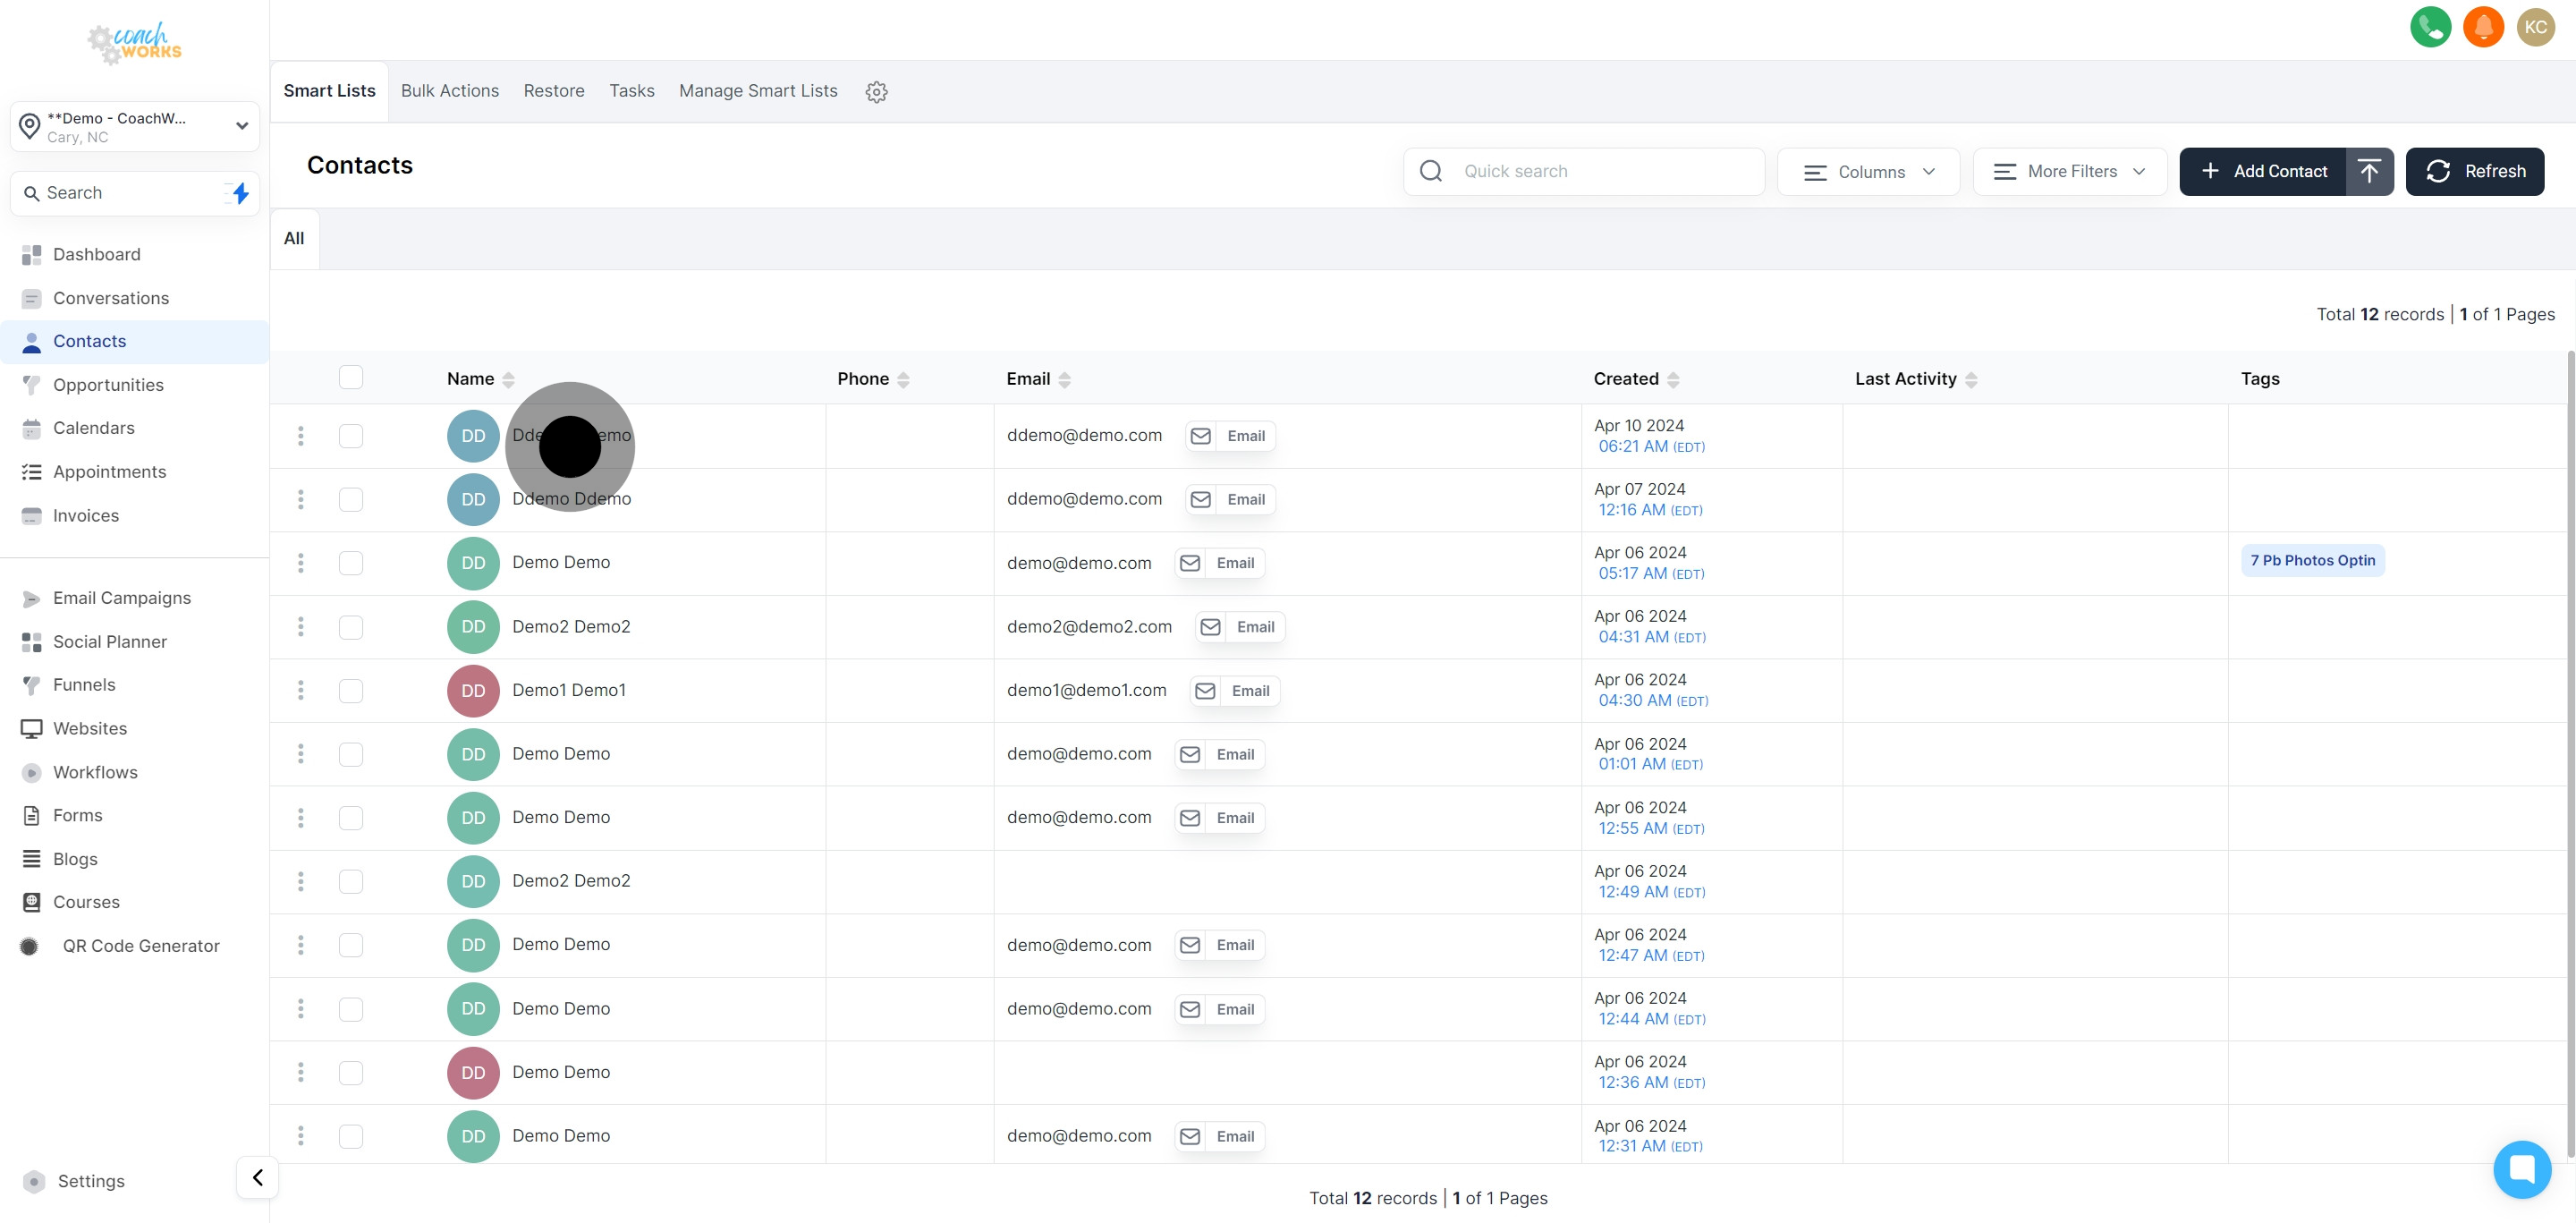The width and height of the screenshot is (2576, 1223).
Task: Click the Refresh button
Action: (2474, 171)
